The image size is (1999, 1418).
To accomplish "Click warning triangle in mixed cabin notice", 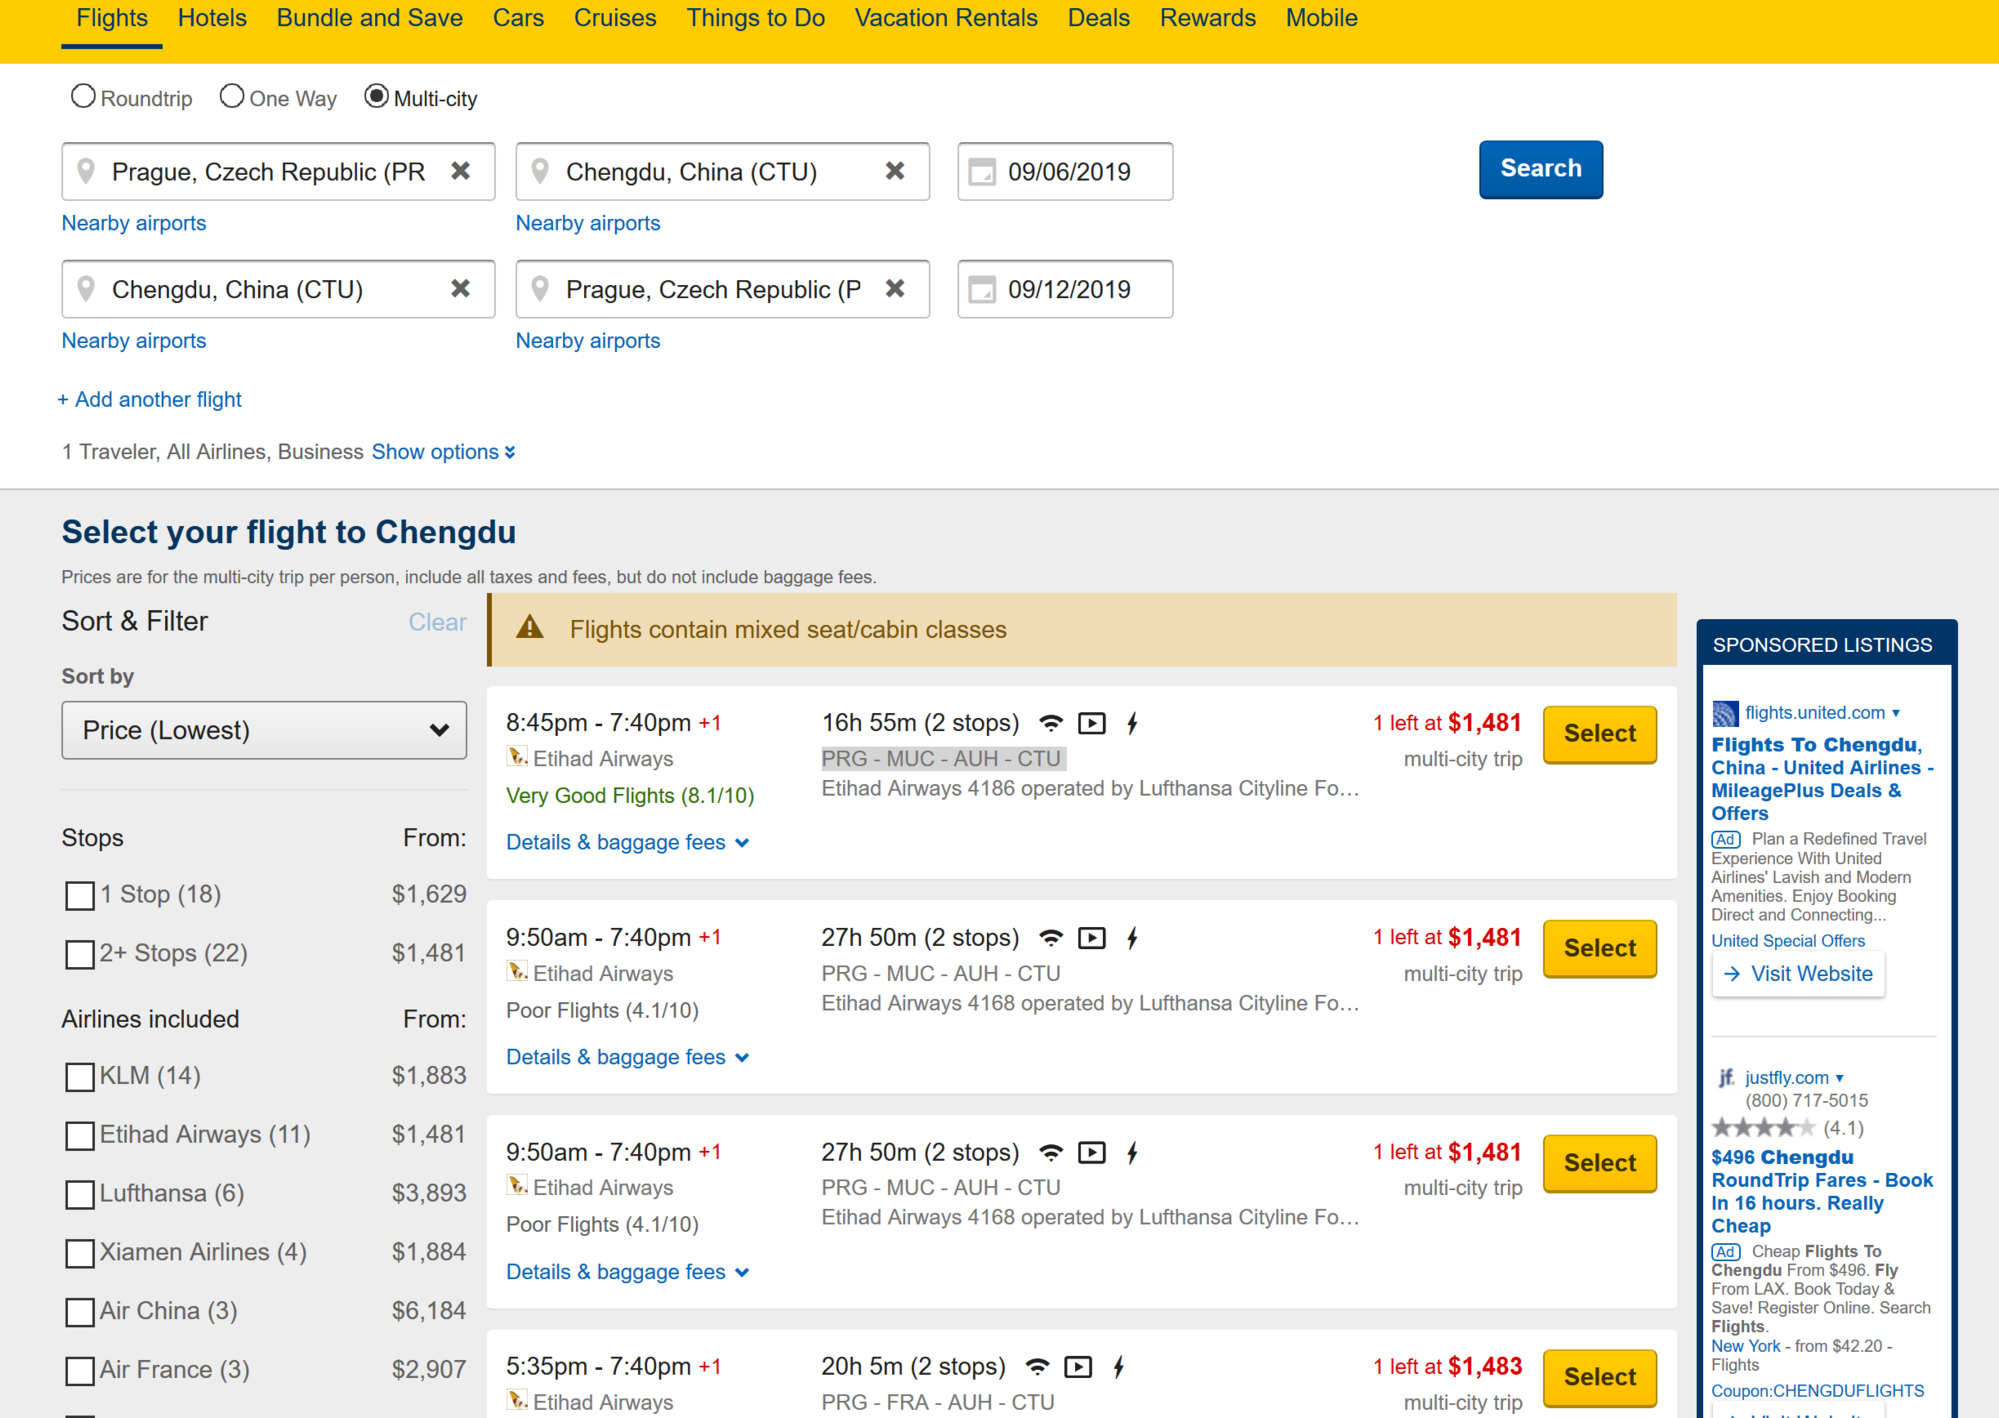I will coord(529,628).
